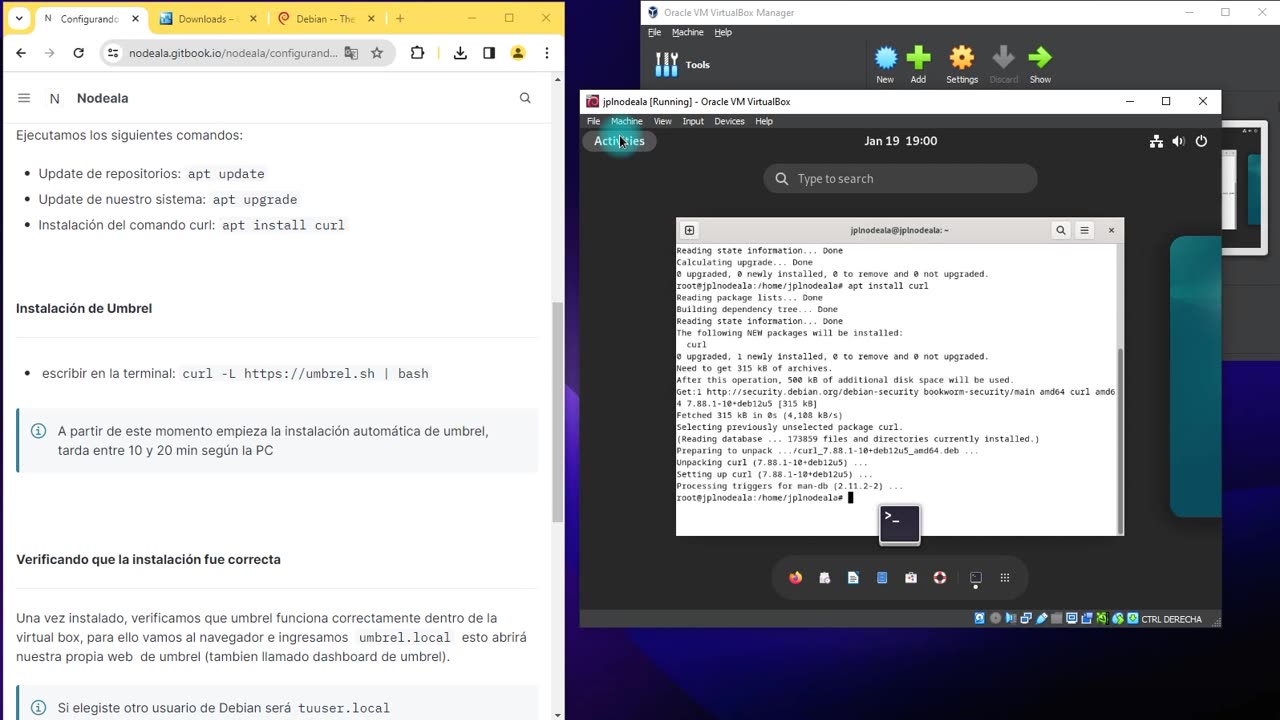
Task: View site information icon in address bar
Action: point(113,53)
